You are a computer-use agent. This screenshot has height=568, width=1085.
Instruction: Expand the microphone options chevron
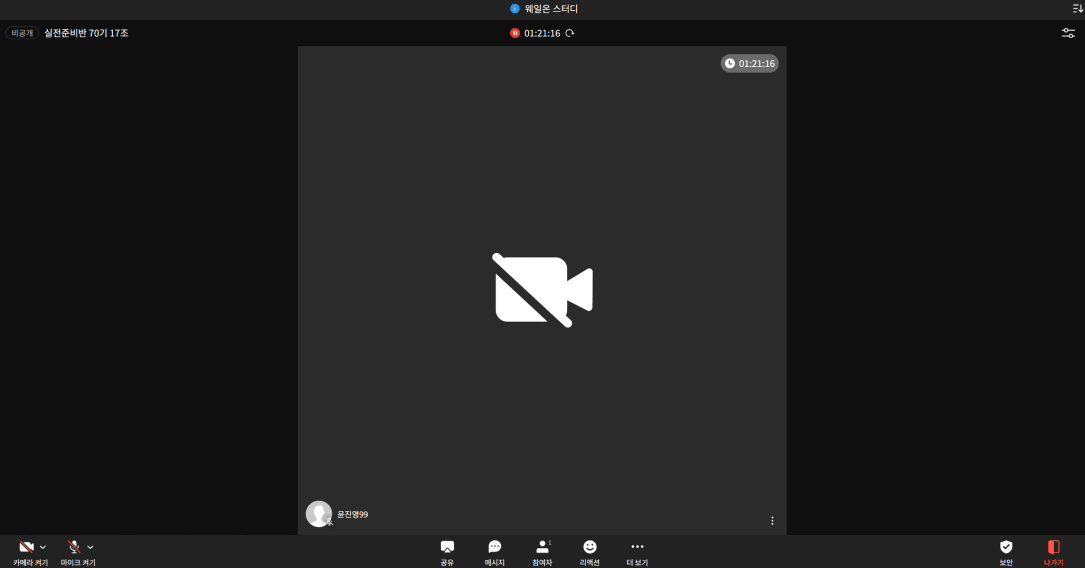point(90,547)
